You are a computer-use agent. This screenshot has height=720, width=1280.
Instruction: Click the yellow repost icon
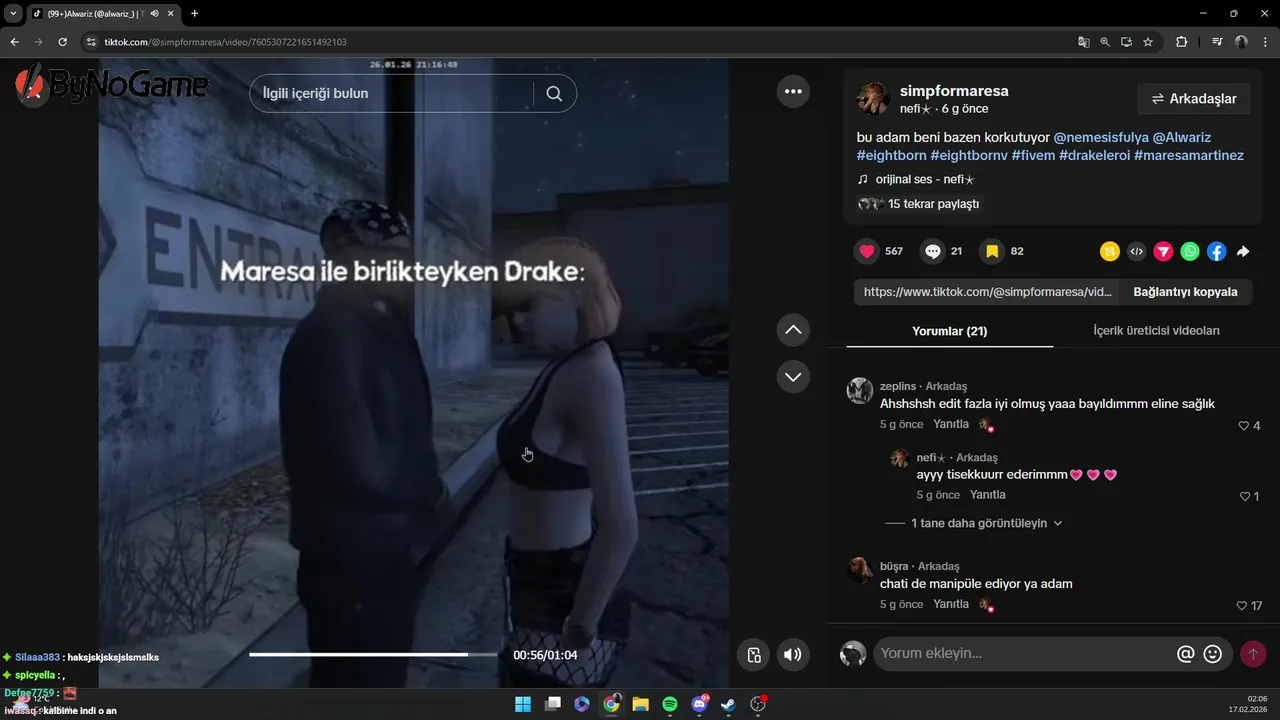(1109, 252)
